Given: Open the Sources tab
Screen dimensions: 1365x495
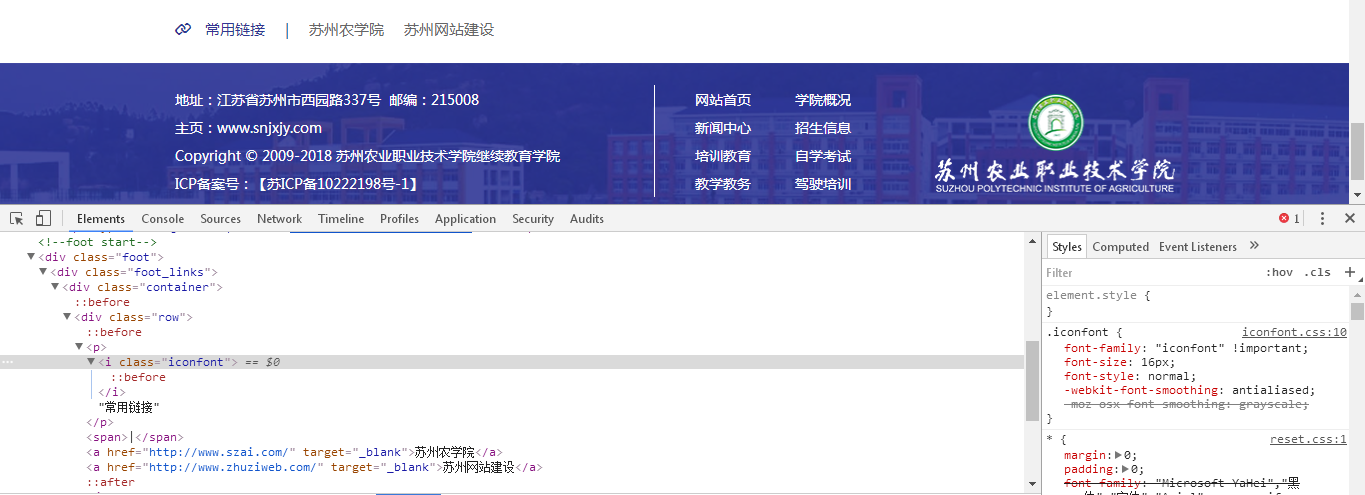Looking at the screenshot, I should pyautogui.click(x=220, y=218).
